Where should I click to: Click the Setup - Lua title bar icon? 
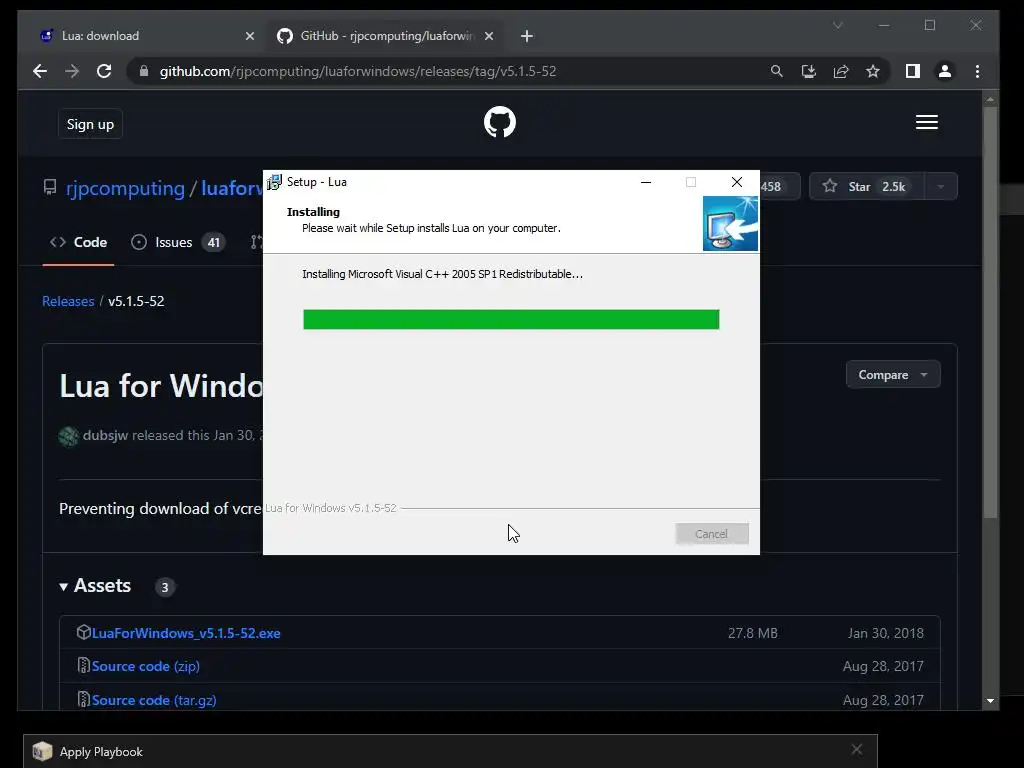click(274, 182)
